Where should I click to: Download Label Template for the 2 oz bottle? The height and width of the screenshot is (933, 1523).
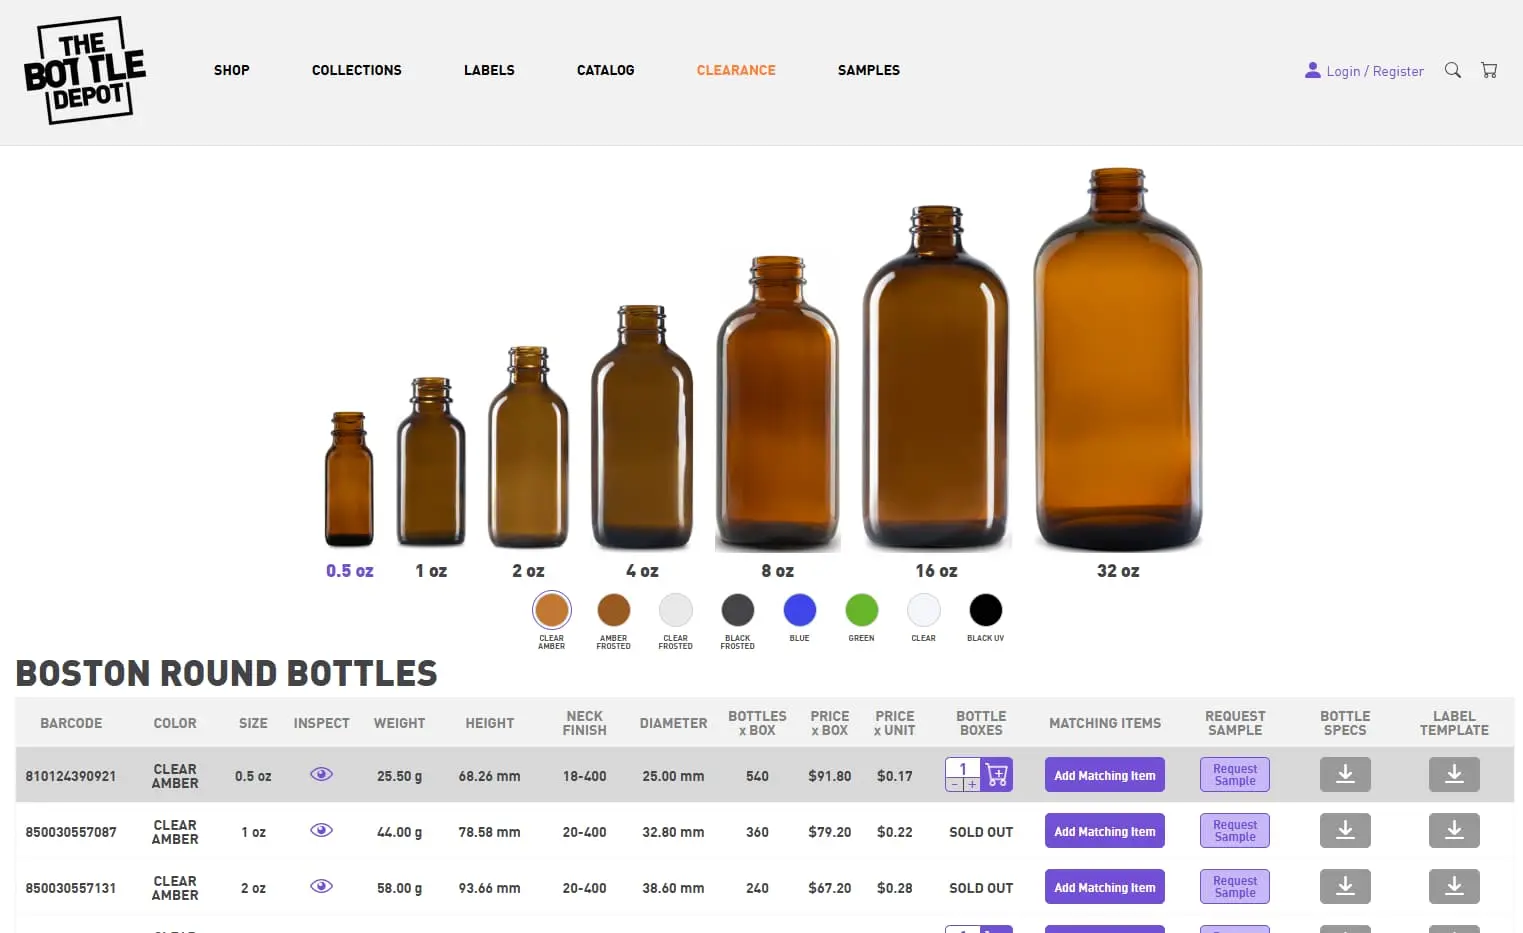coord(1454,886)
